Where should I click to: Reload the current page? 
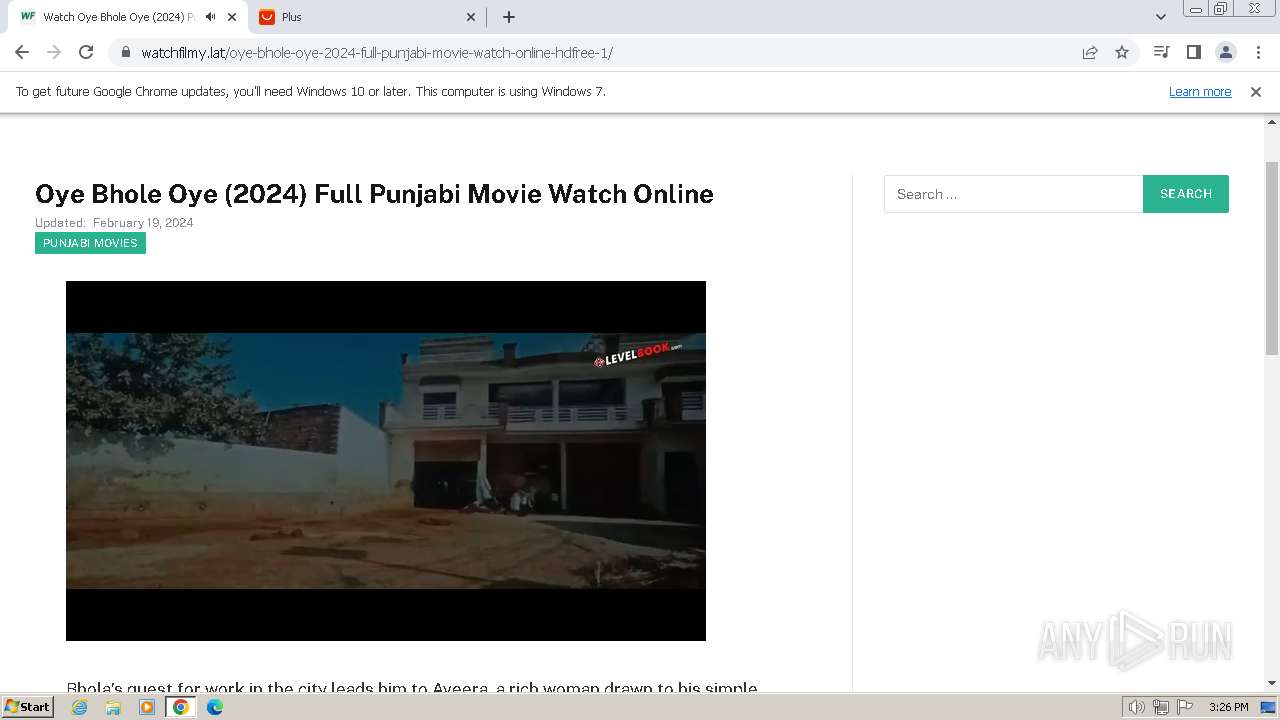click(86, 53)
